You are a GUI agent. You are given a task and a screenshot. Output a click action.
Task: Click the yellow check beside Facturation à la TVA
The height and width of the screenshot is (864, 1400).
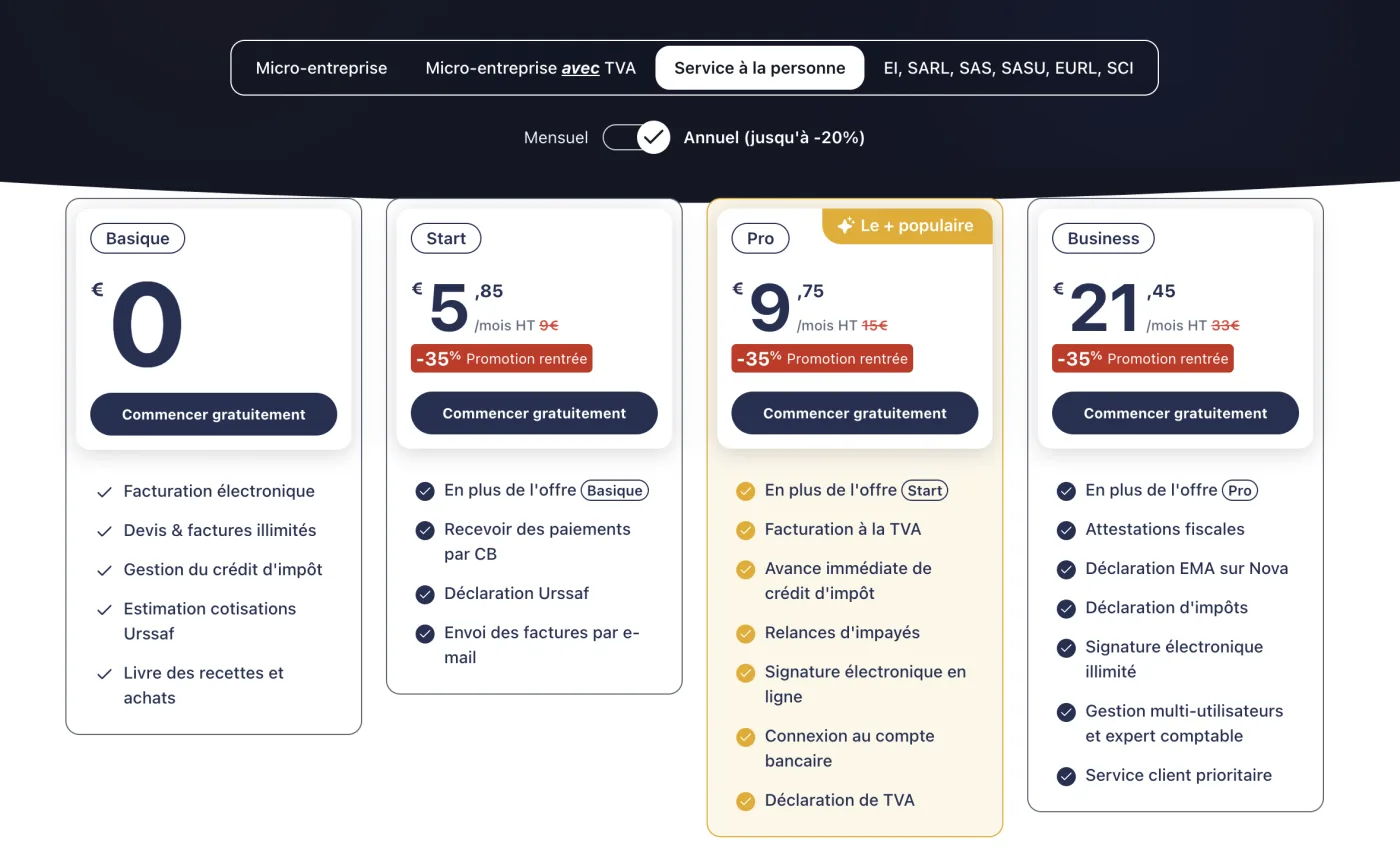click(x=745, y=530)
